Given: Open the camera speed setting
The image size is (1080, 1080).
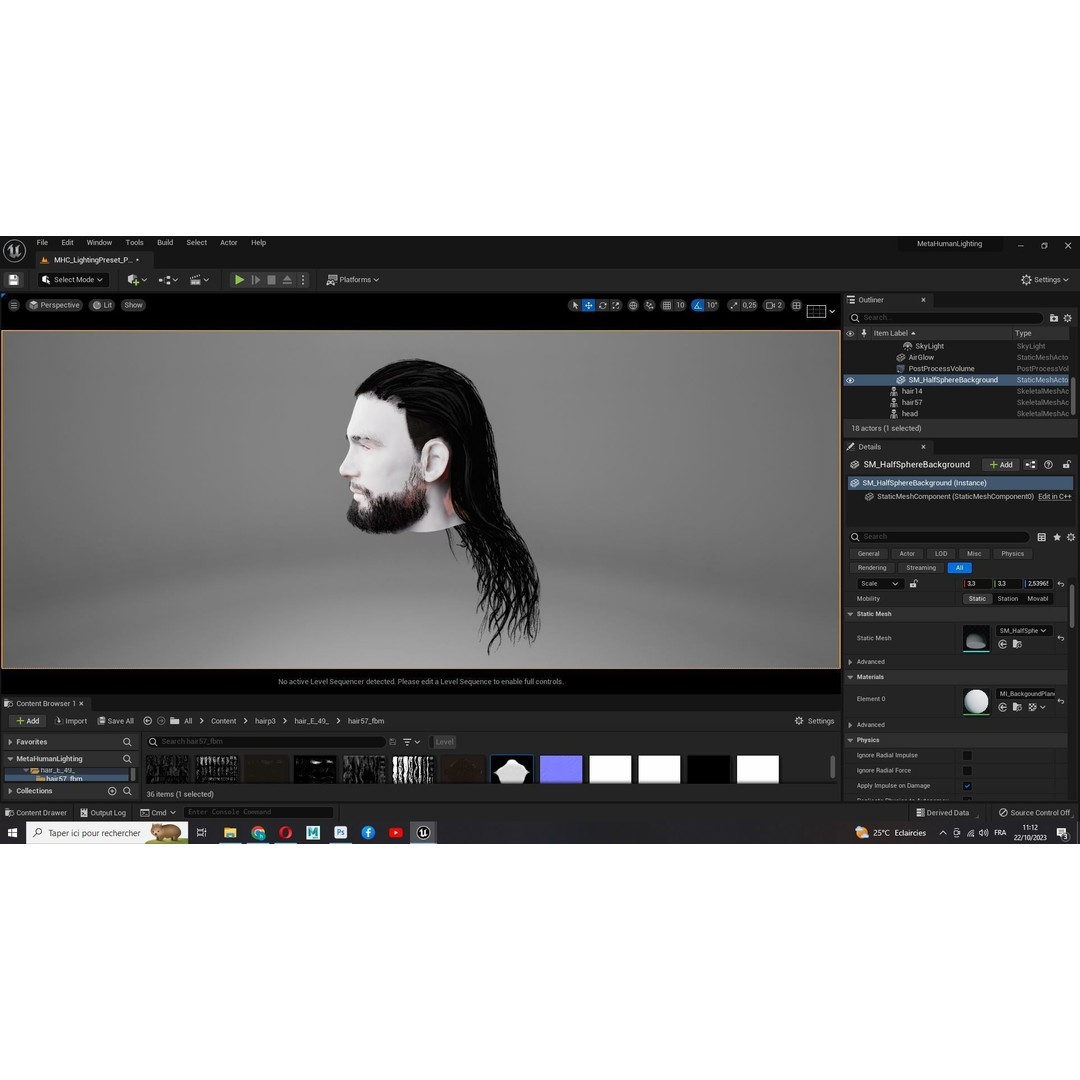Looking at the screenshot, I should click(774, 305).
